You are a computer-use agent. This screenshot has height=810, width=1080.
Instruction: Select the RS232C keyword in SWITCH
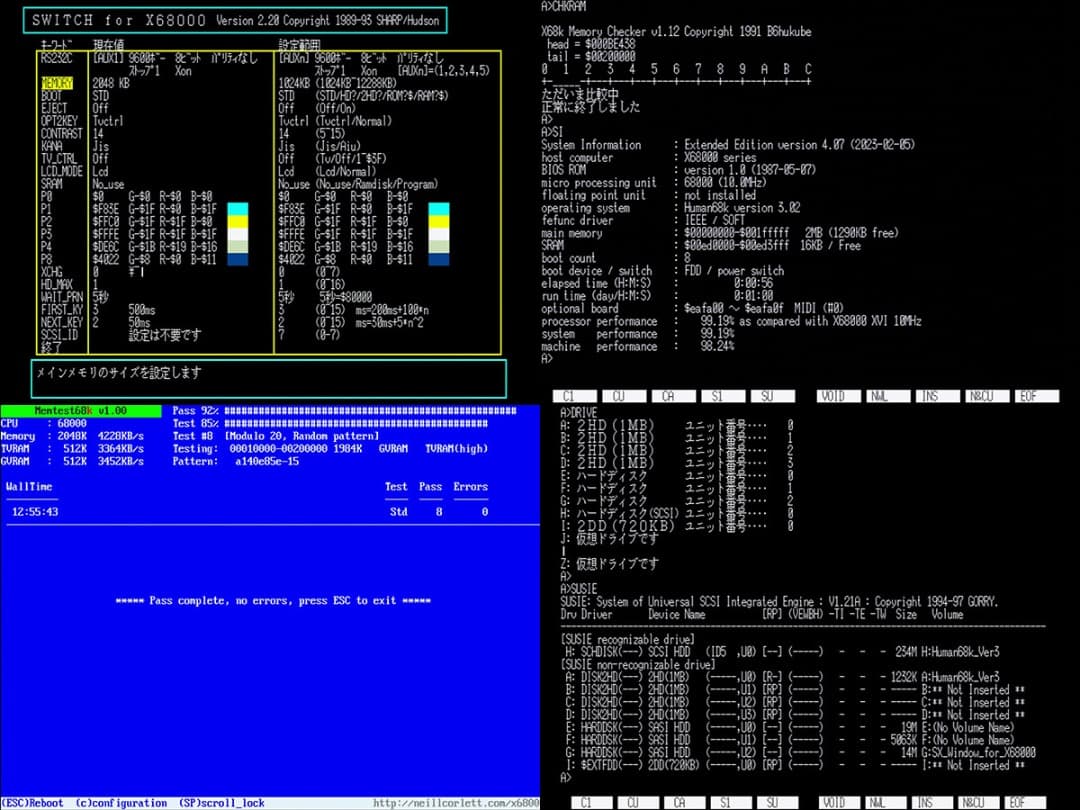[56, 58]
